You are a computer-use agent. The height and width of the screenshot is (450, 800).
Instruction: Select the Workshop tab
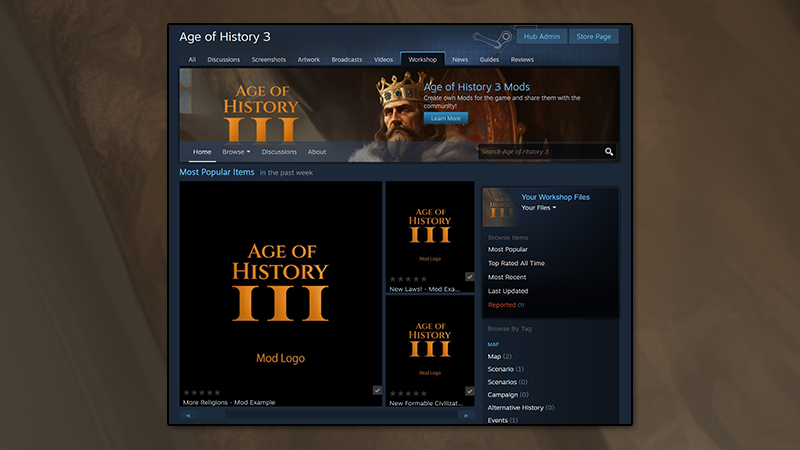coord(422,59)
